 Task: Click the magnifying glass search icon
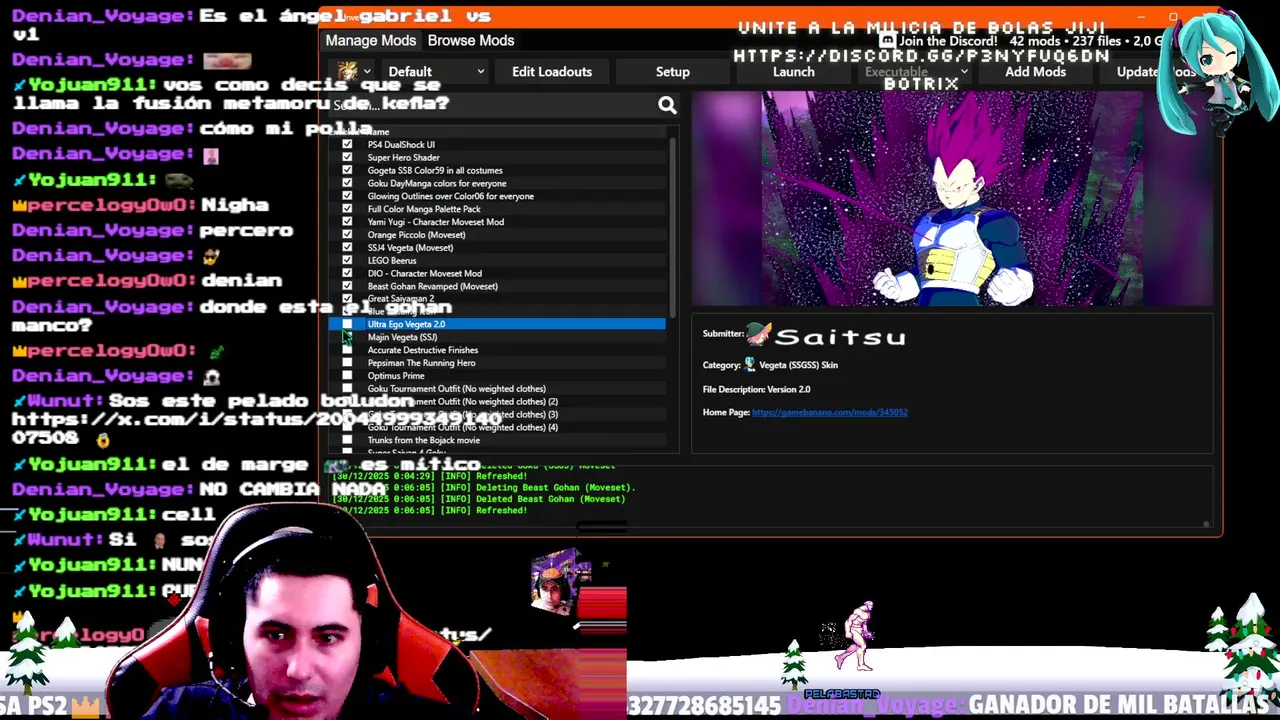tap(667, 105)
